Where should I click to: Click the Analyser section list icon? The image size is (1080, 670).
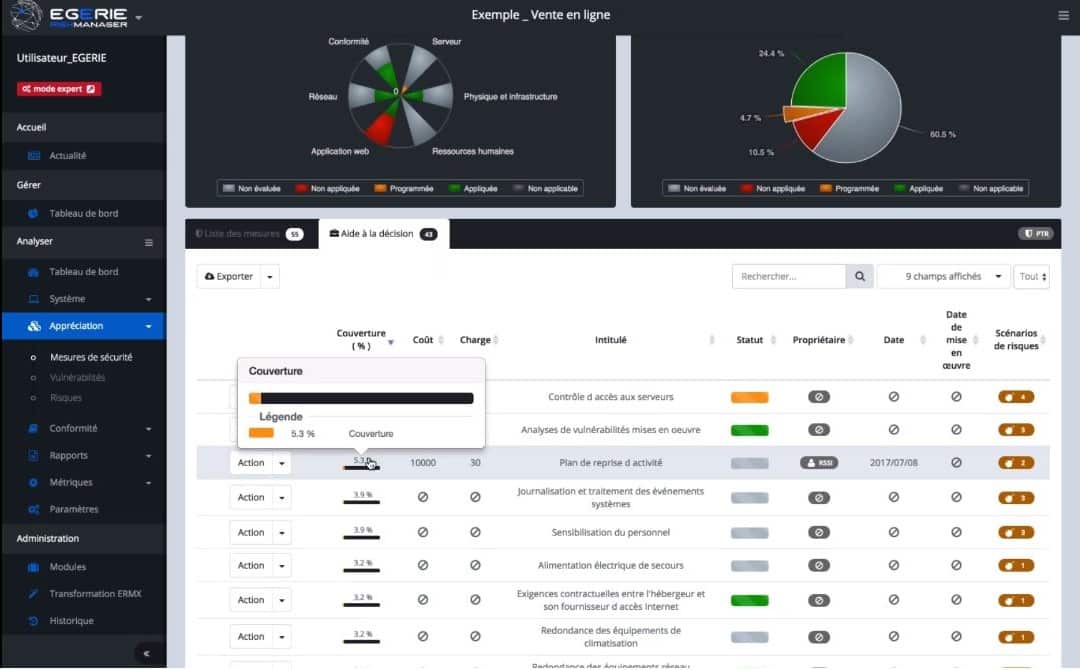coord(149,242)
